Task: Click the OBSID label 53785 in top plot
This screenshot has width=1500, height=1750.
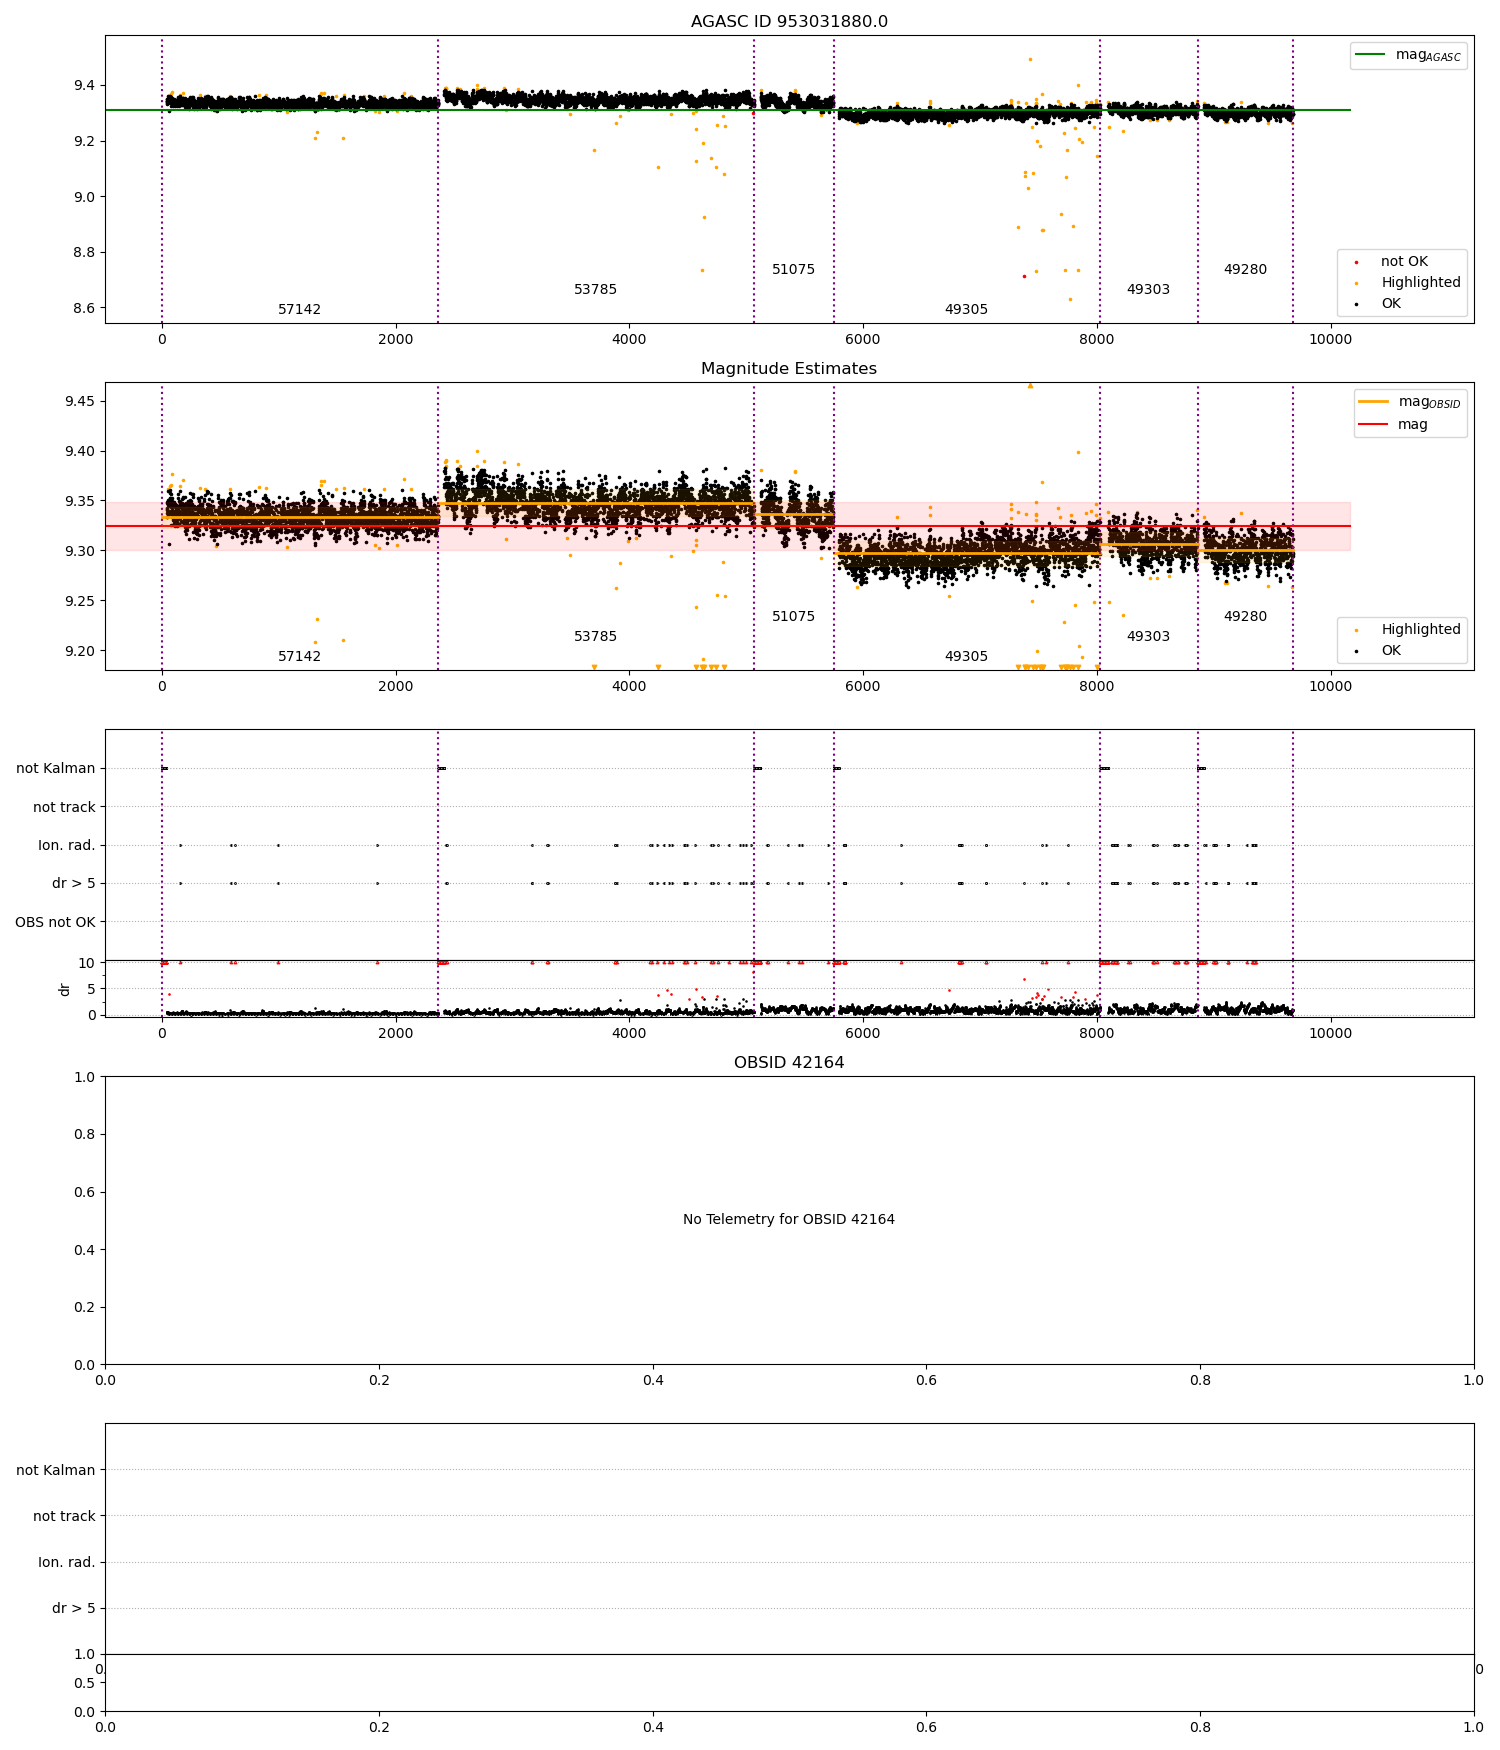Action: click(596, 290)
